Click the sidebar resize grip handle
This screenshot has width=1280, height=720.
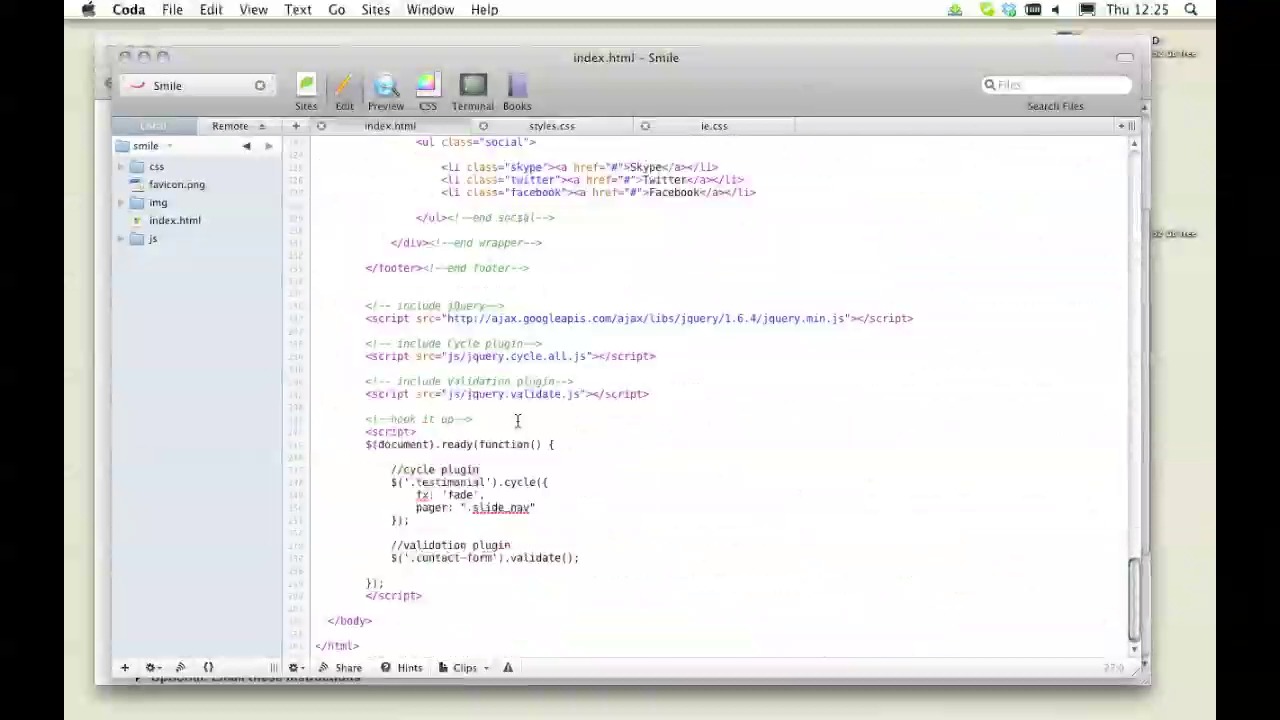[x=273, y=667]
